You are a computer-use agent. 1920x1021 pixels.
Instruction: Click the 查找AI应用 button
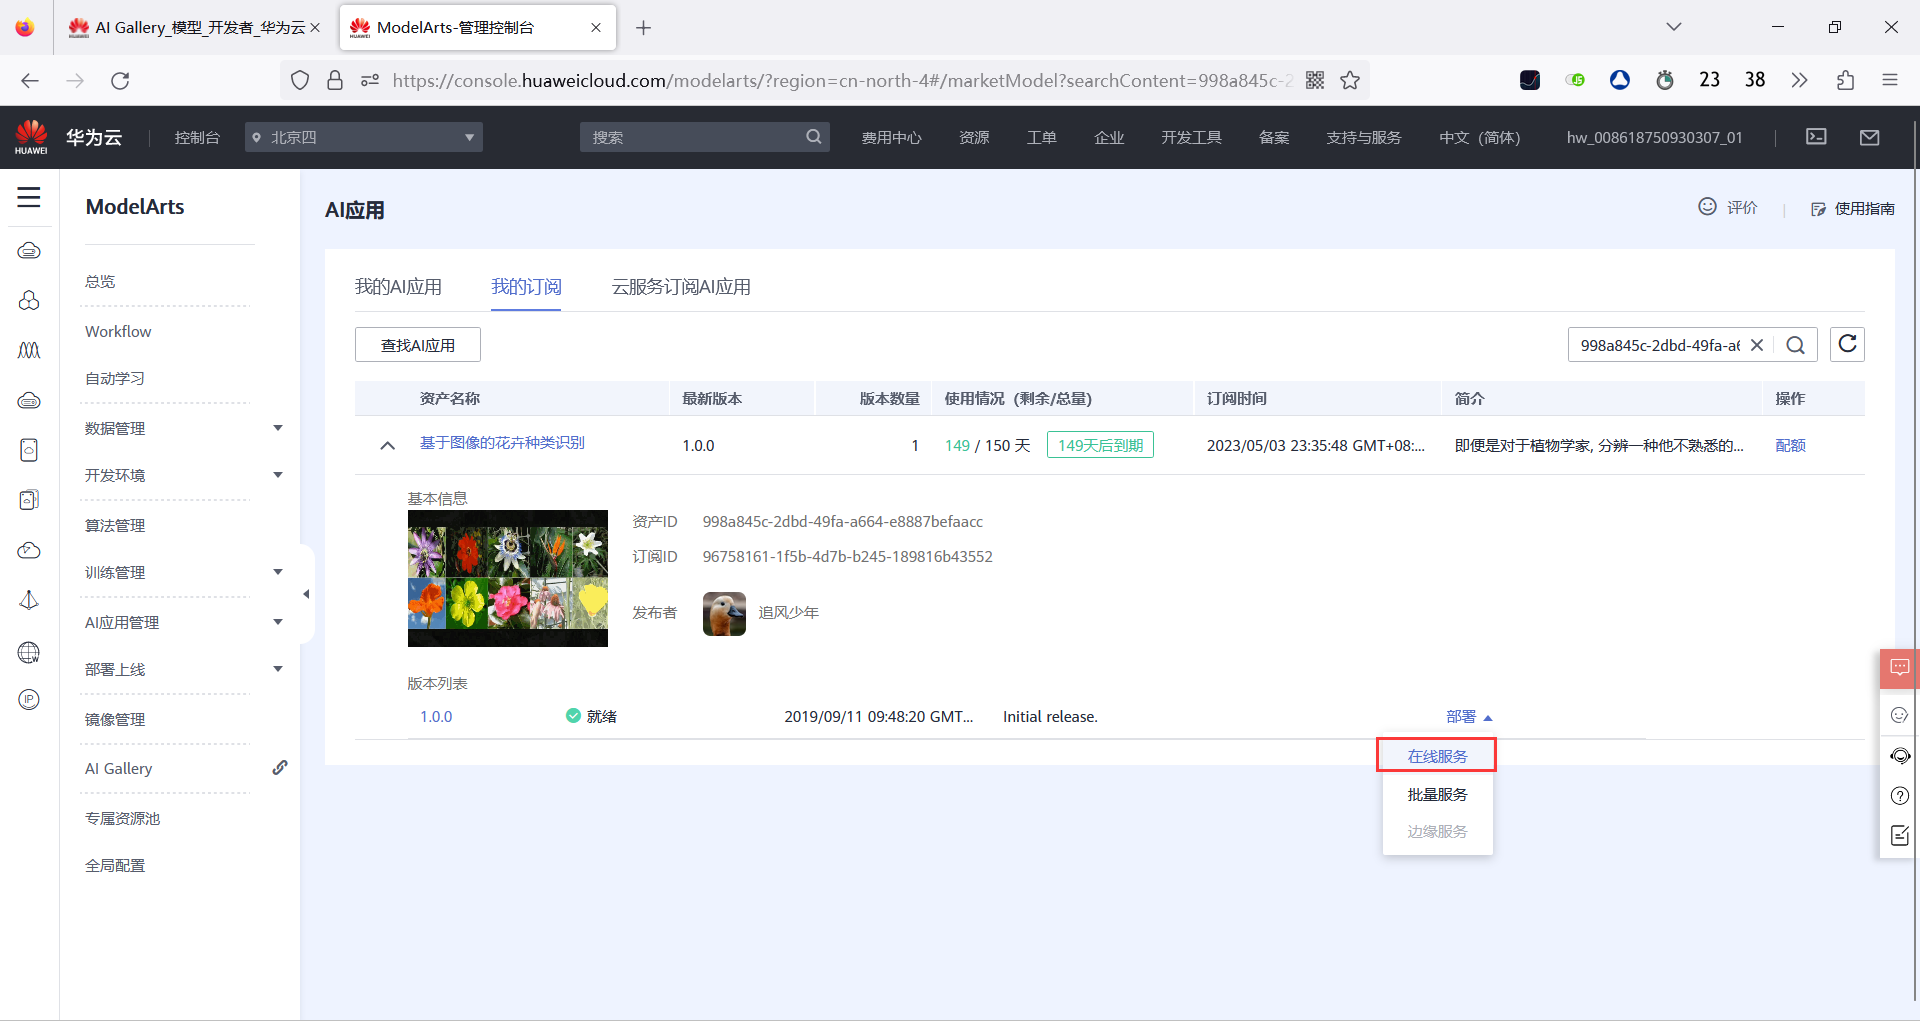pos(418,344)
